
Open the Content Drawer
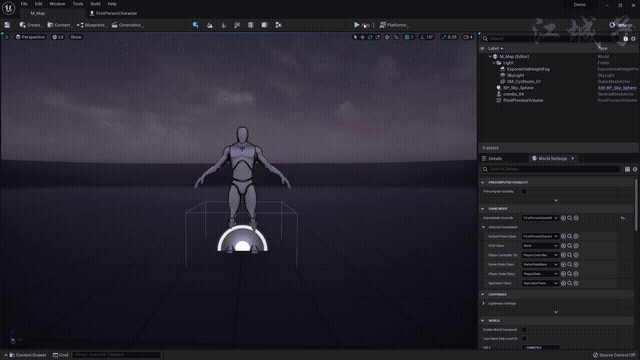click(28, 355)
